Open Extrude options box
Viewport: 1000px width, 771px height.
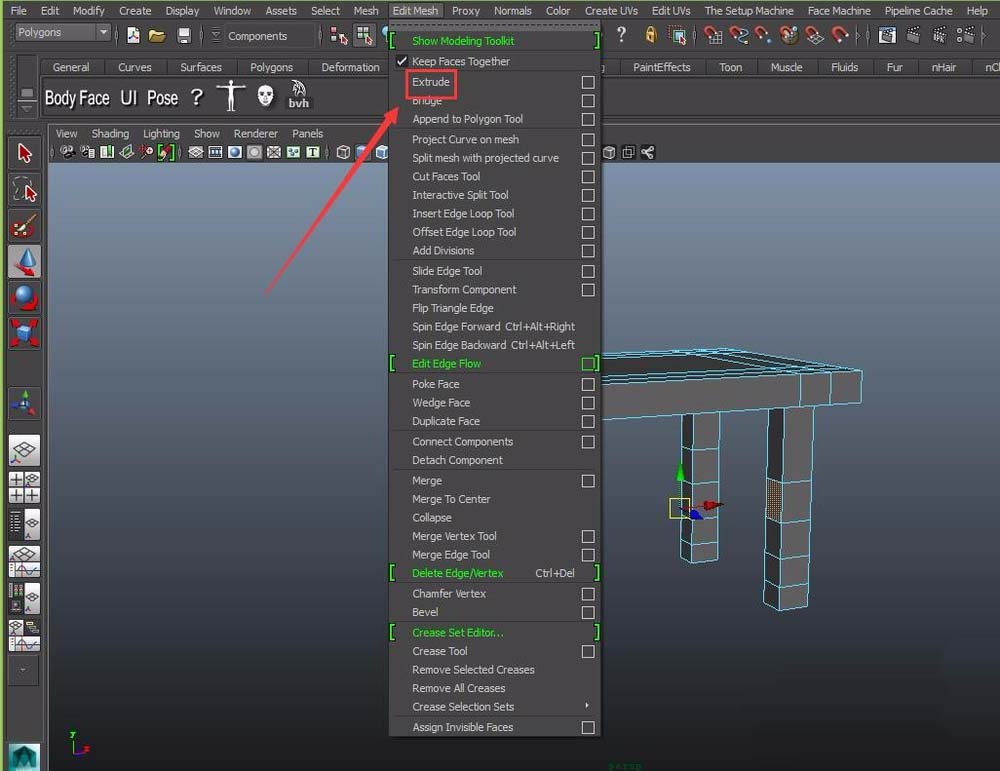click(x=588, y=82)
